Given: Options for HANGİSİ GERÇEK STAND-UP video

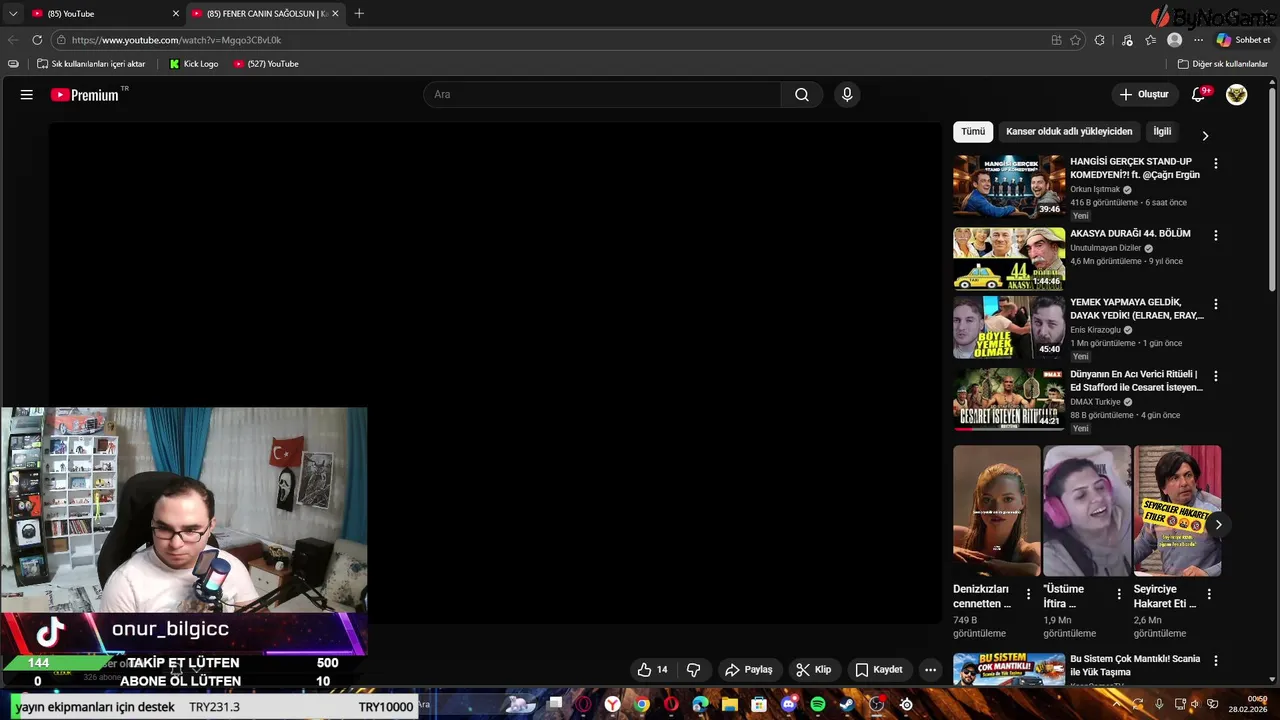Looking at the screenshot, I should pyautogui.click(x=1216, y=163).
